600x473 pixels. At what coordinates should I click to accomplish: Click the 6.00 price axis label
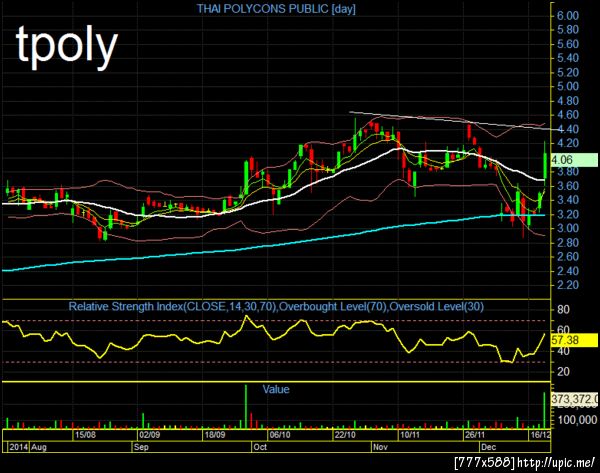pos(567,16)
